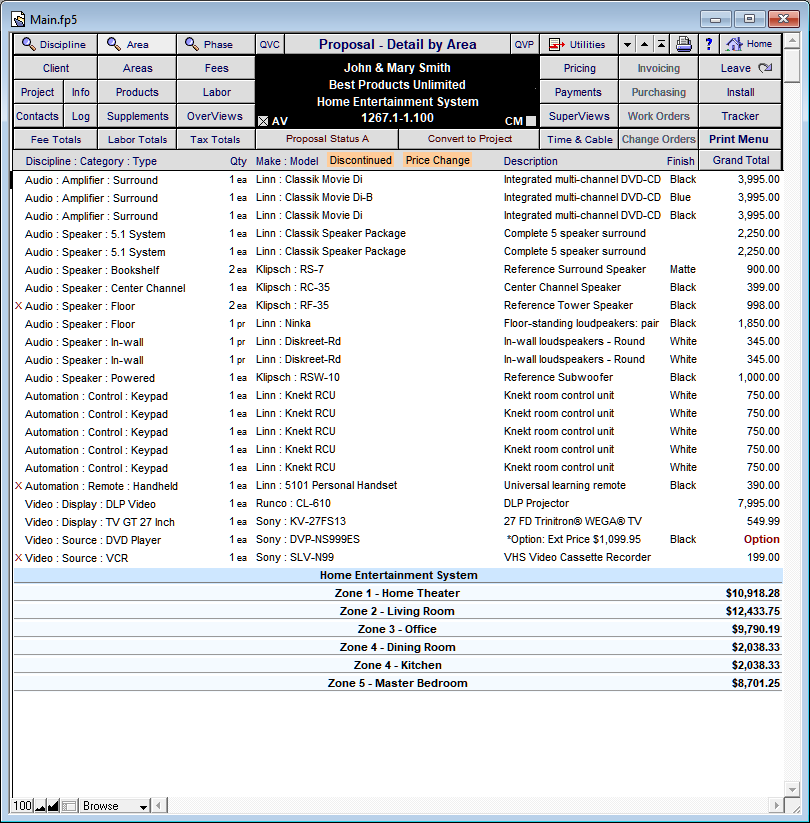Image resolution: width=810 pixels, height=823 pixels.
Task: Click the Print Menu button
Action: (x=739, y=139)
